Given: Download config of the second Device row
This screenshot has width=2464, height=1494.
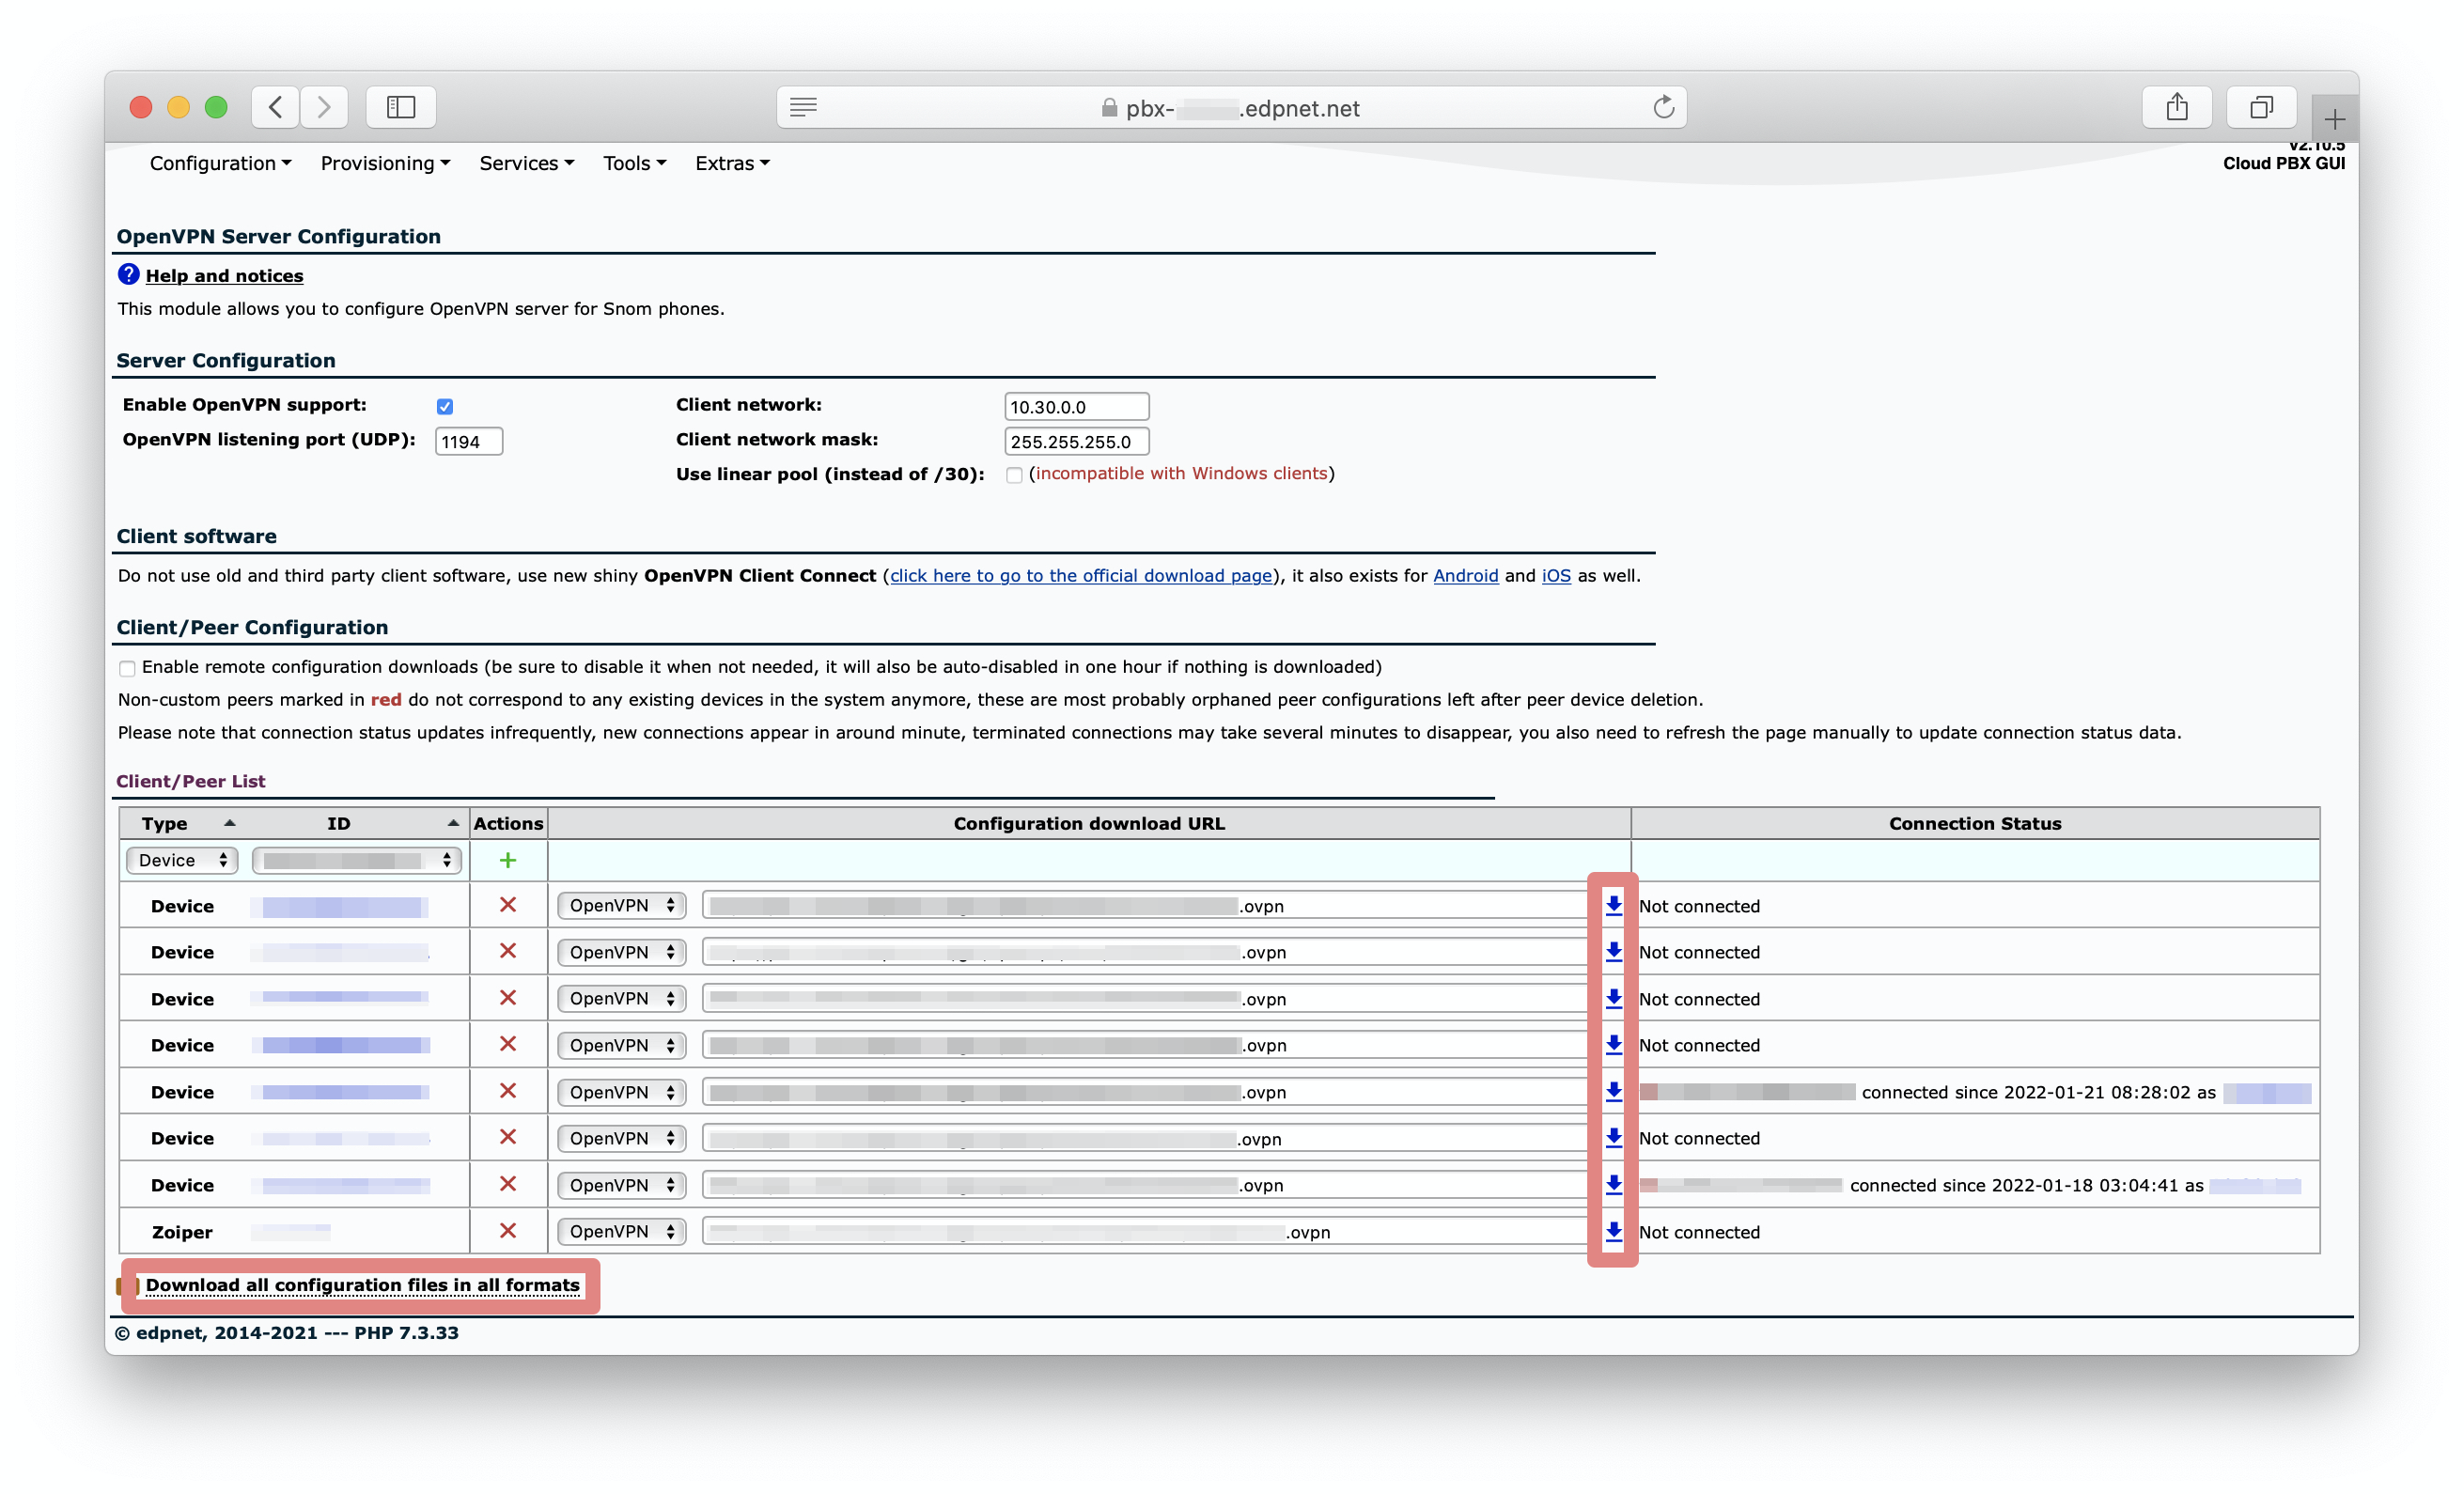Looking at the screenshot, I should click(x=1613, y=951).
